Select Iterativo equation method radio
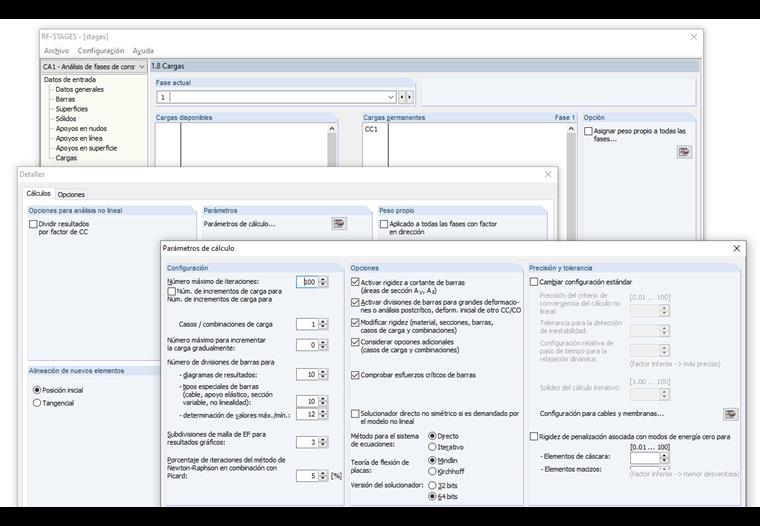This screenshot has width=760, height=526. point(432,447)
